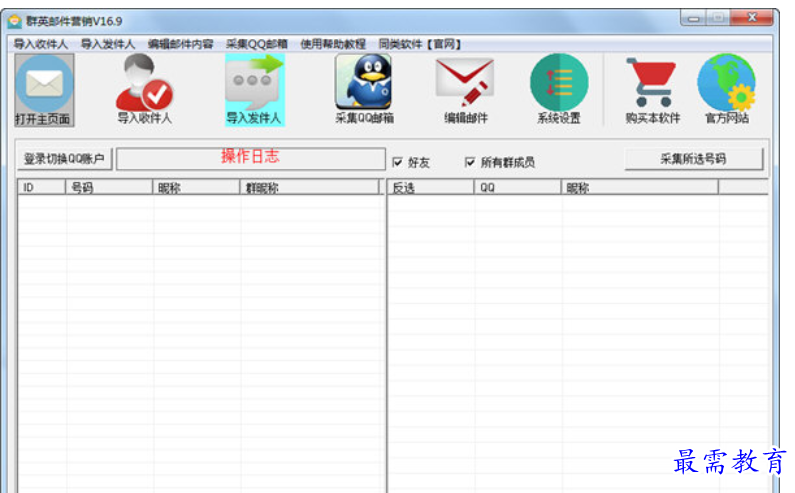This screenshot has height=493, width=795.
Task: Click the app icon in title bar
Action: 15,21
